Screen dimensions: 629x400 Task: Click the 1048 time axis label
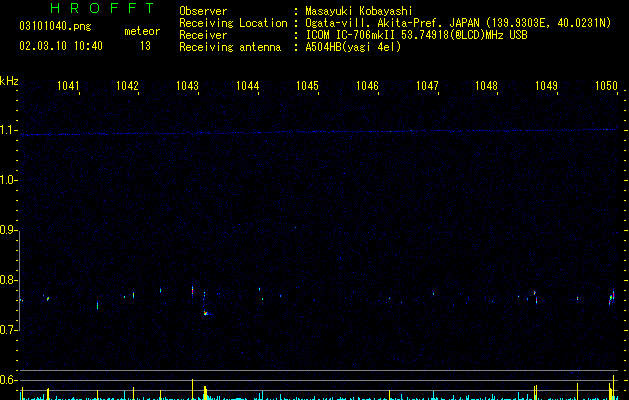click(x=486, y=86)
